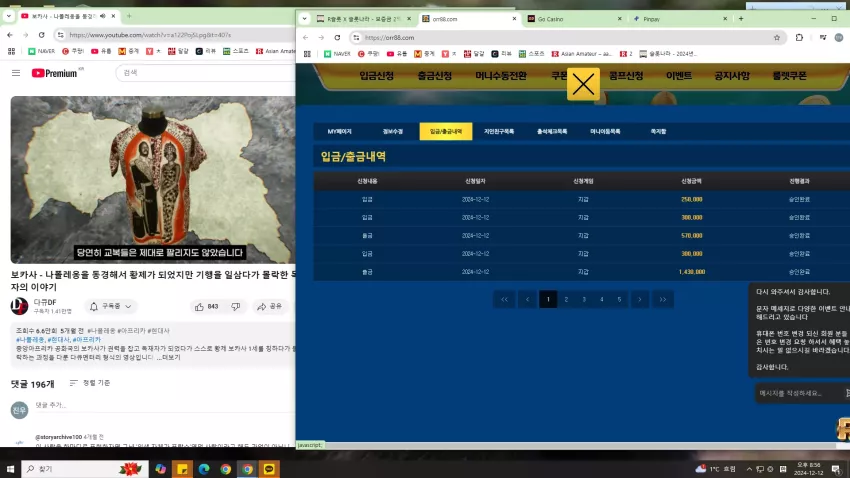Open the YouTube hamburger guide menu
The height and width of the screenshot is (478, 850).
coord(16,73)
